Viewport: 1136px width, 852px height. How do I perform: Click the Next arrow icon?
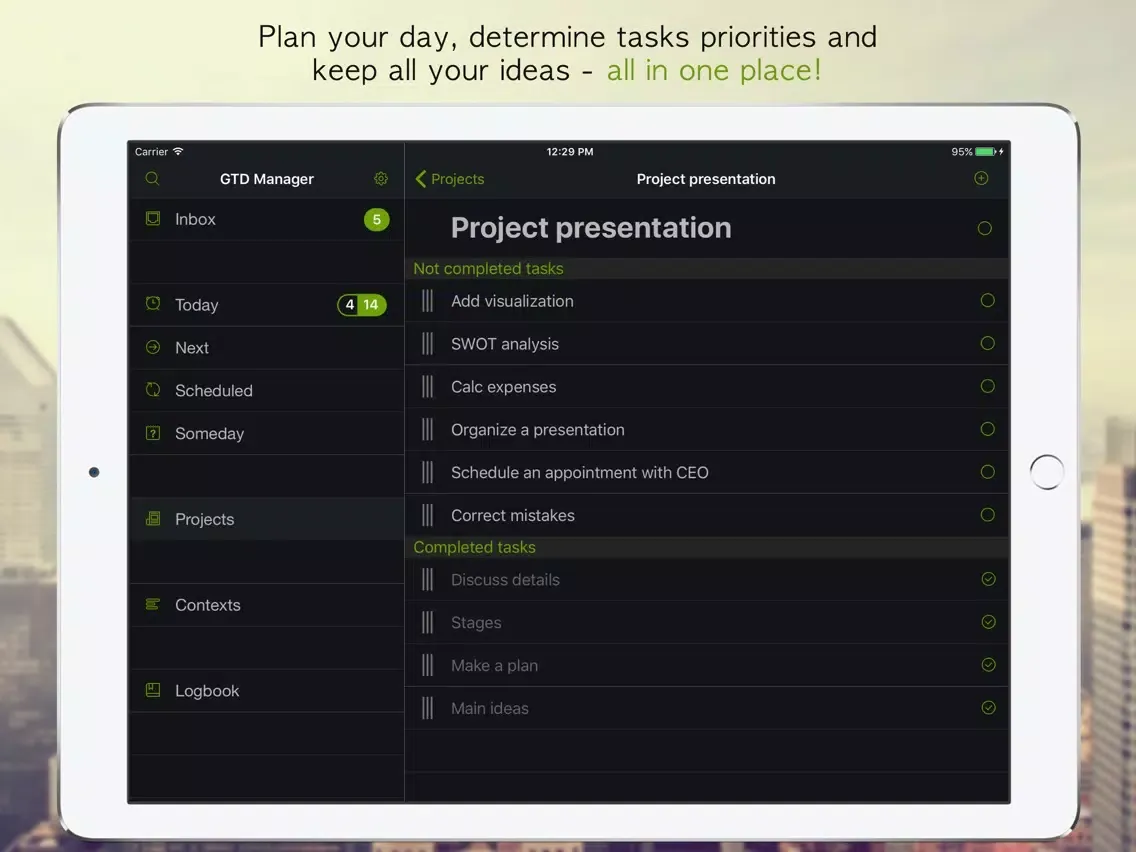pyautogui.click(x=153, y=347)
